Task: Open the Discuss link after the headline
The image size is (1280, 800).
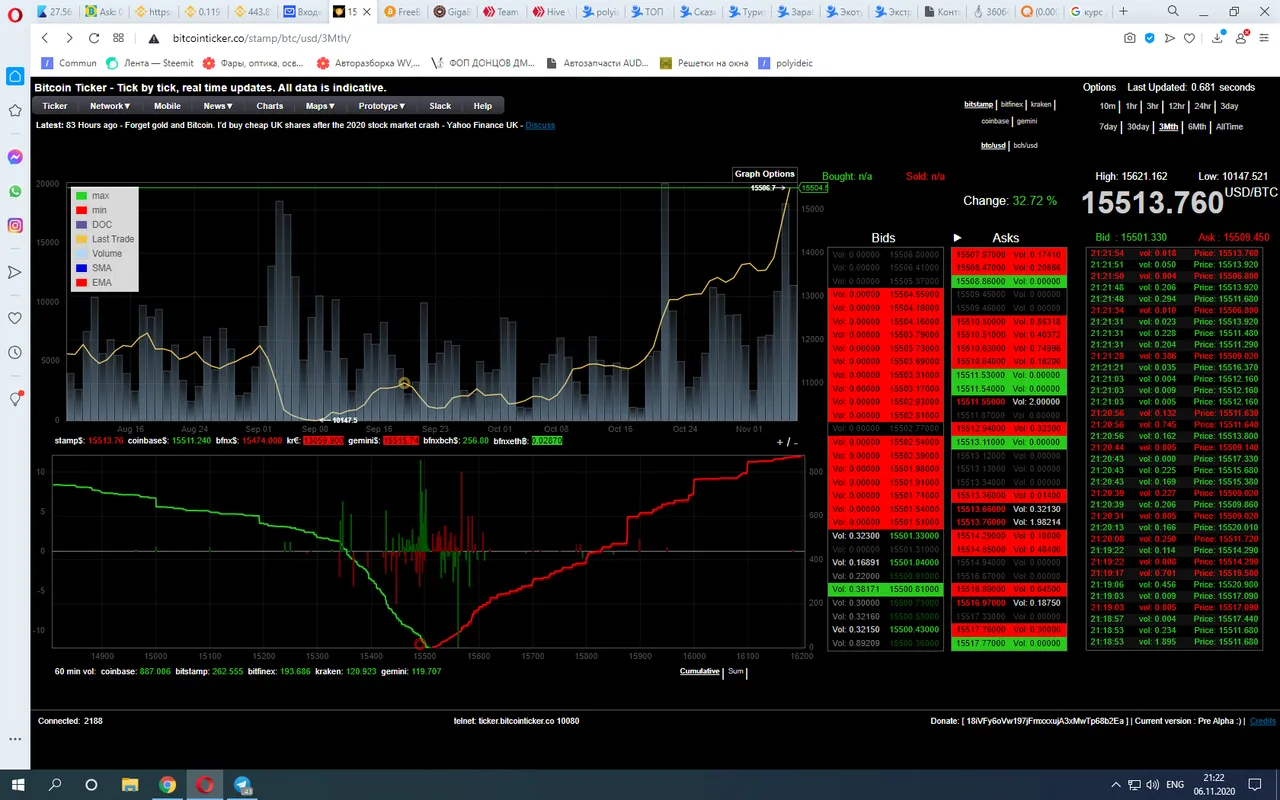Action: point(540,125)
